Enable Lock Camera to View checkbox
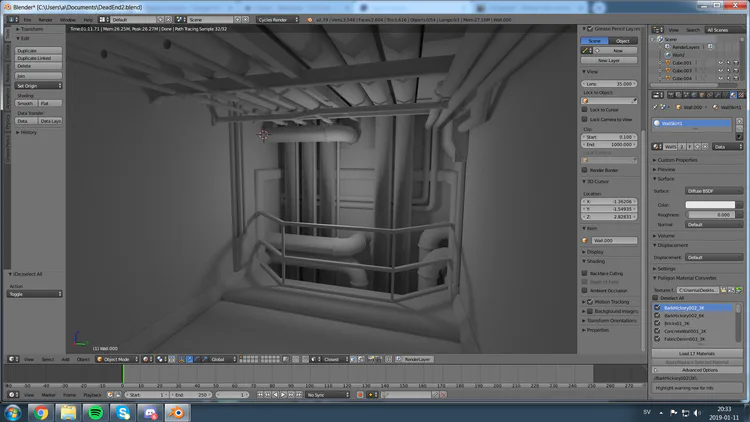 [585, 119]
